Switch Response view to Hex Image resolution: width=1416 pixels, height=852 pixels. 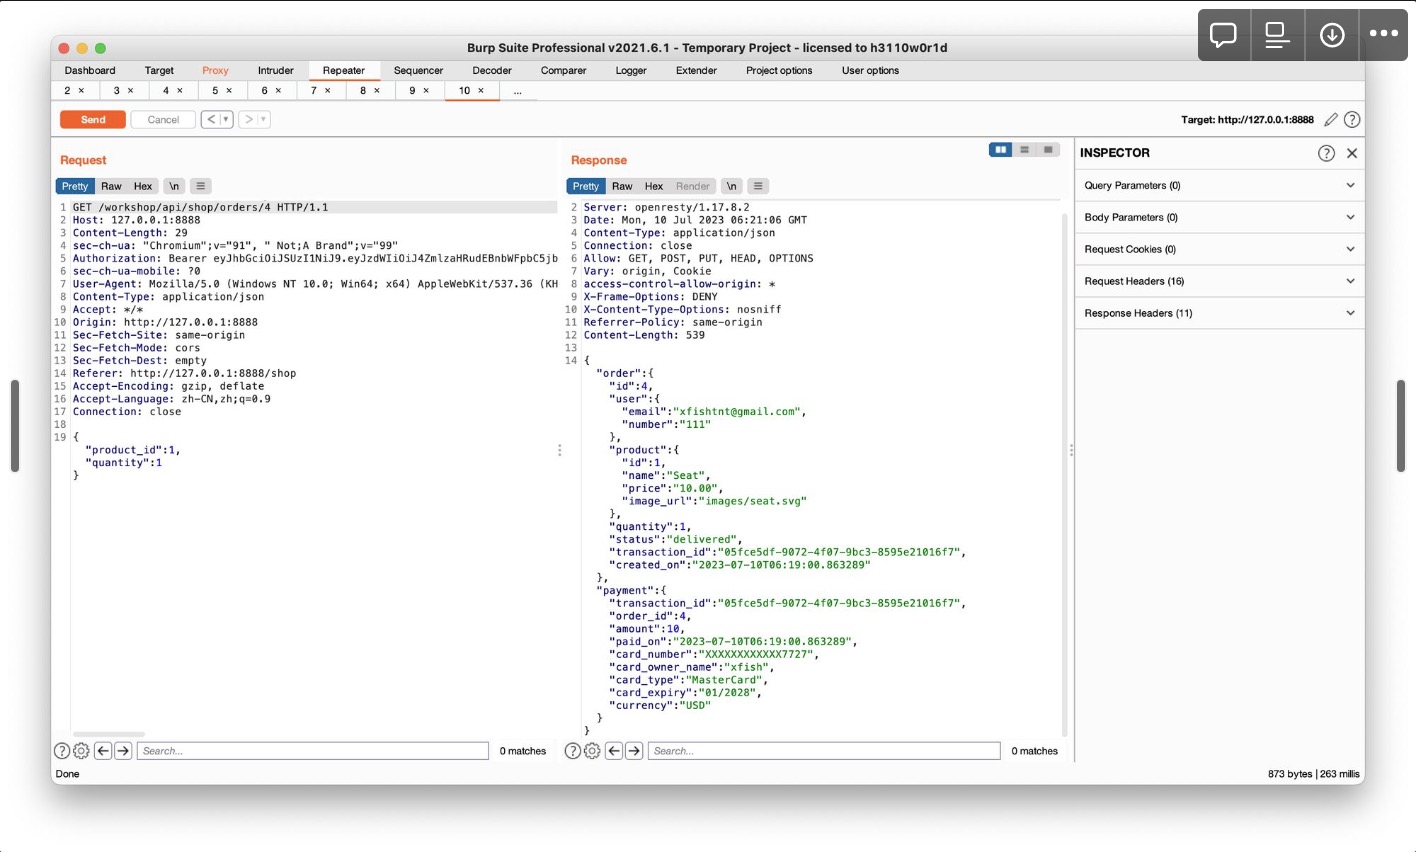(x=654, y=186)
